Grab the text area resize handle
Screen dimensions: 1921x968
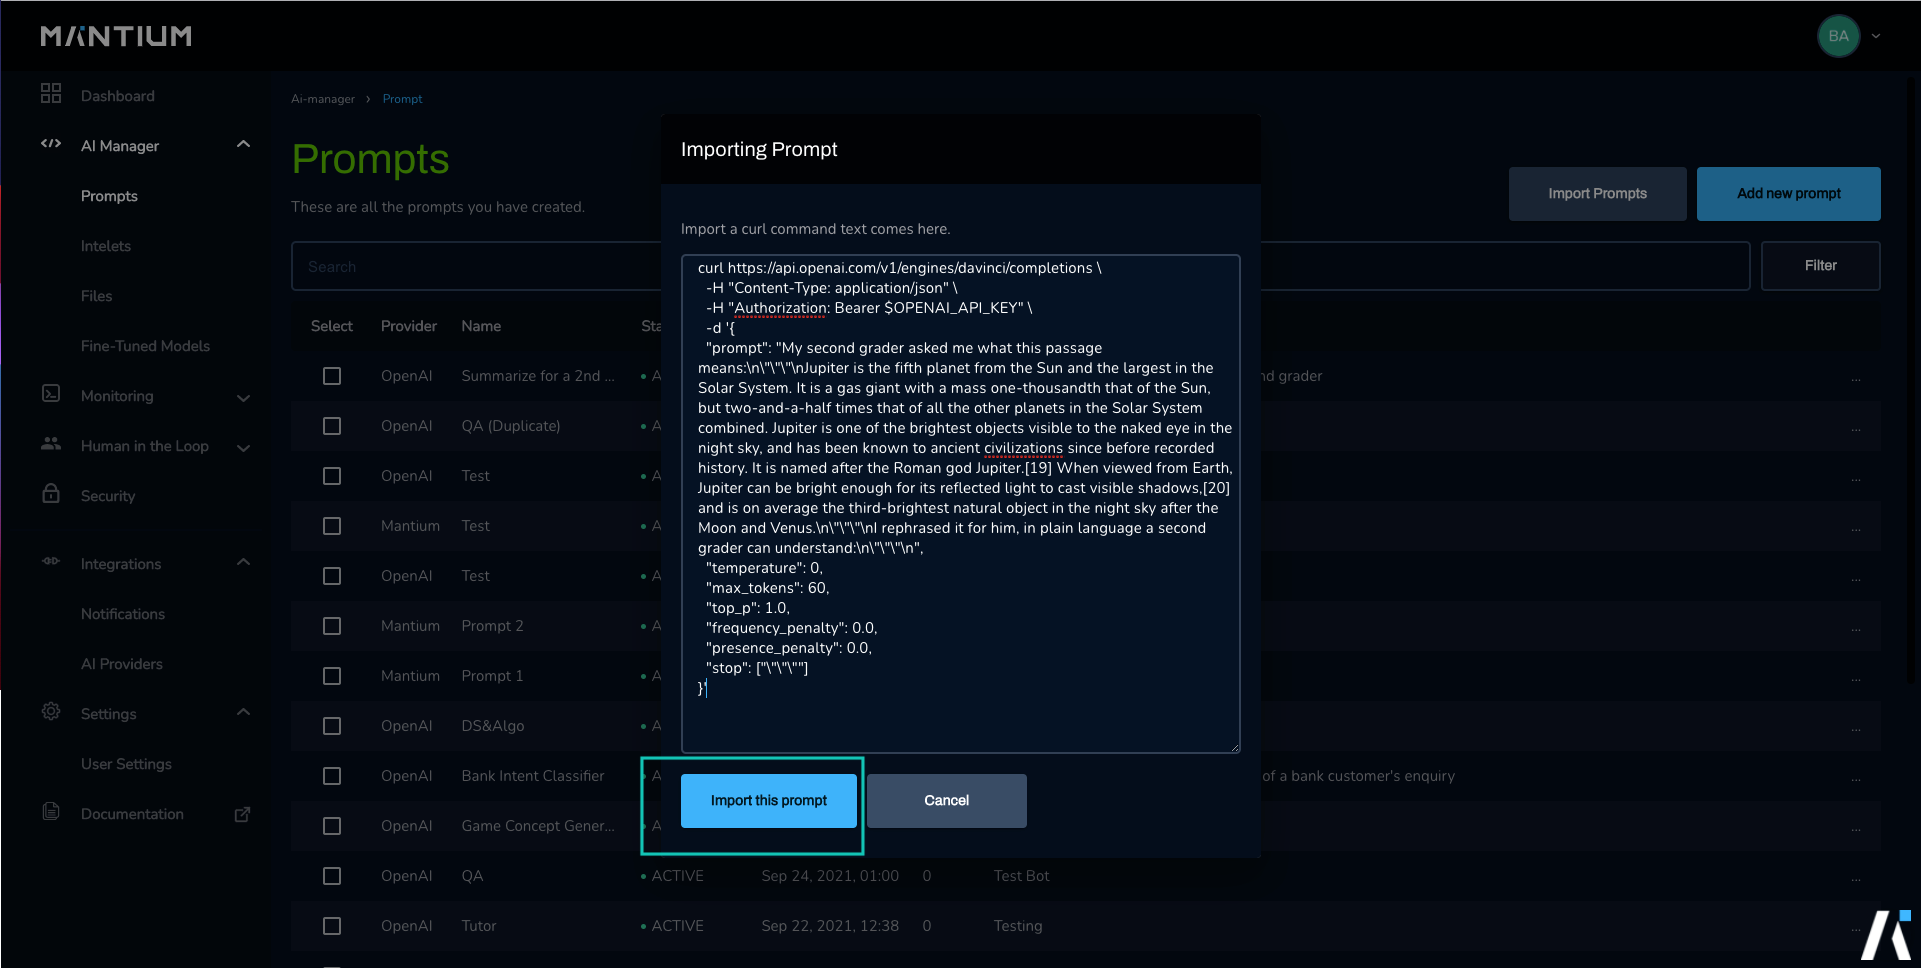pyautogui.click(x=1234, y=746)
